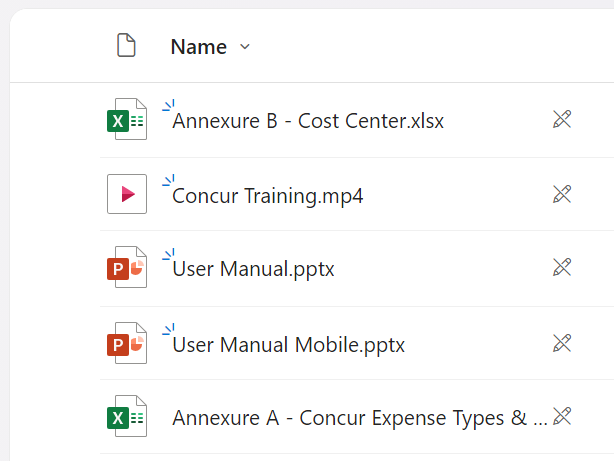Open User Manual Mobile.pptx

[x=288, y=346]
